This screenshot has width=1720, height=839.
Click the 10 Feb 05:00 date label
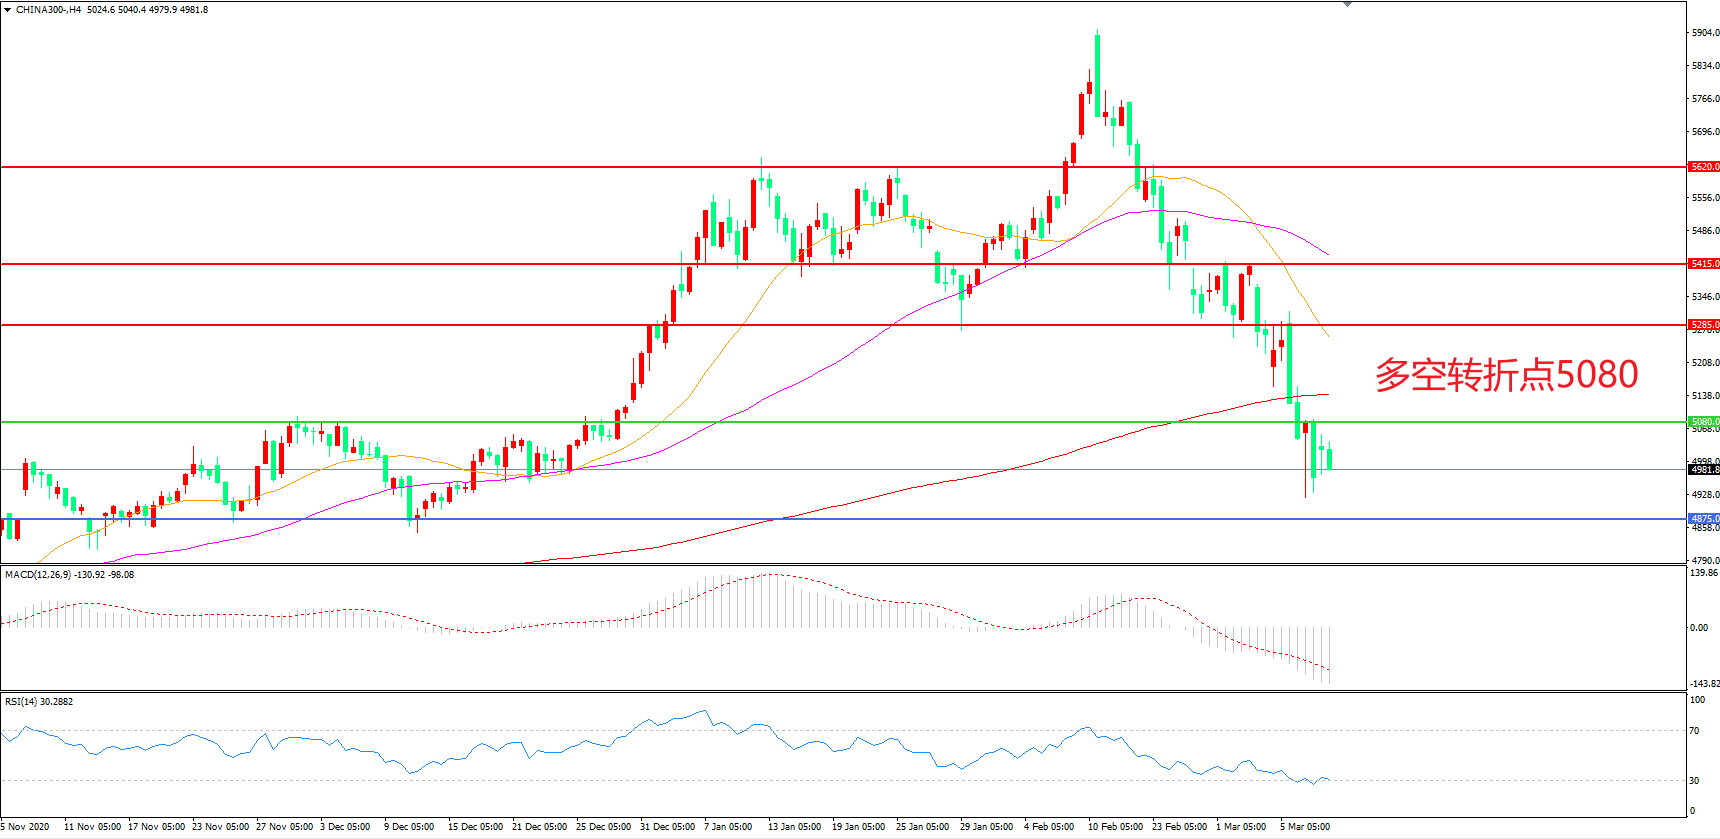pyautogui.click(x=1115, y=827)
